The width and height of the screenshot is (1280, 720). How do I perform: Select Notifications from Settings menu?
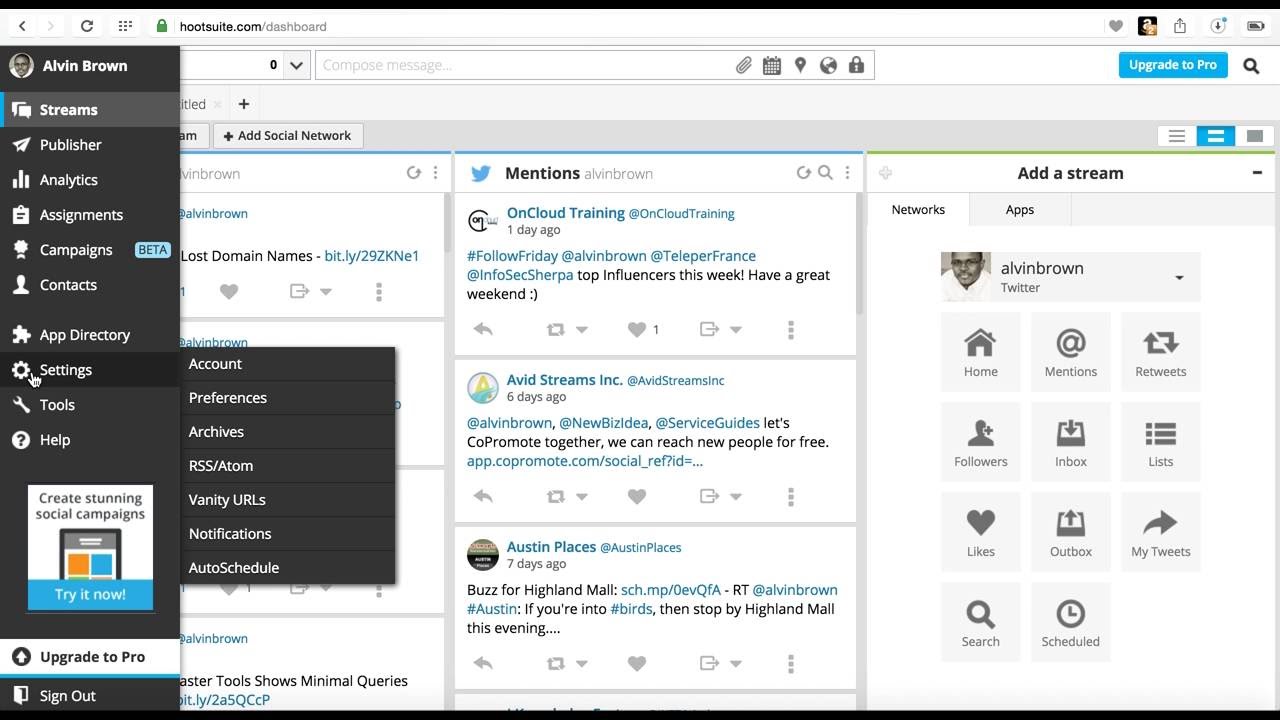tap(288, 534)
